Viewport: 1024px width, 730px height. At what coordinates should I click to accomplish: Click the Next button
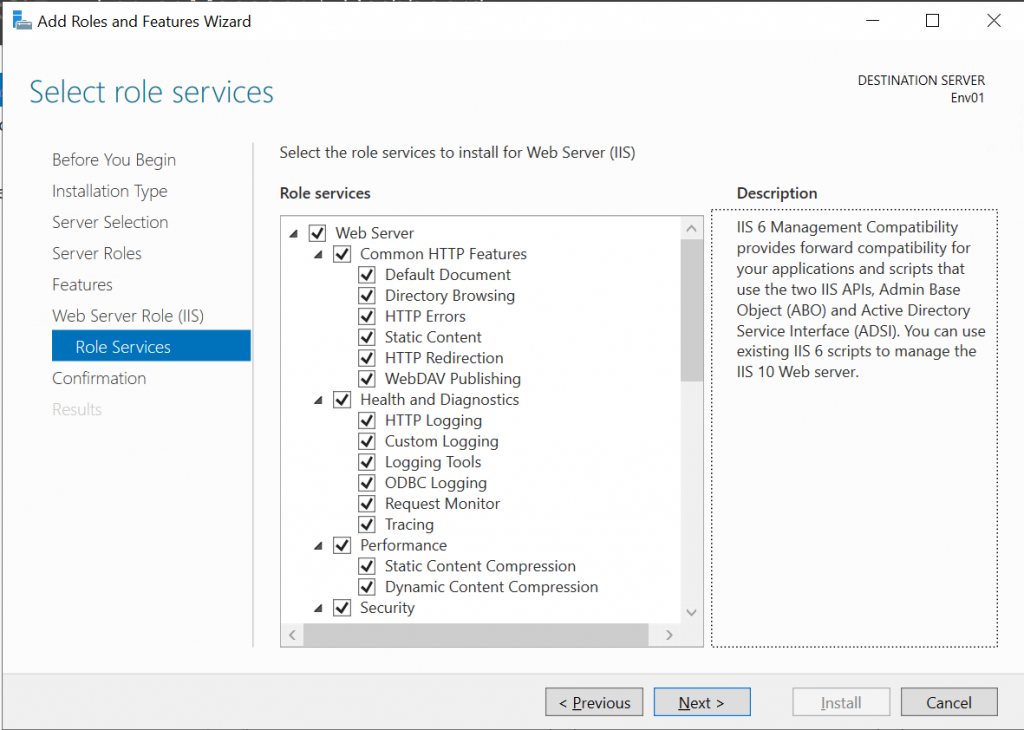click(x=702, y=703)
